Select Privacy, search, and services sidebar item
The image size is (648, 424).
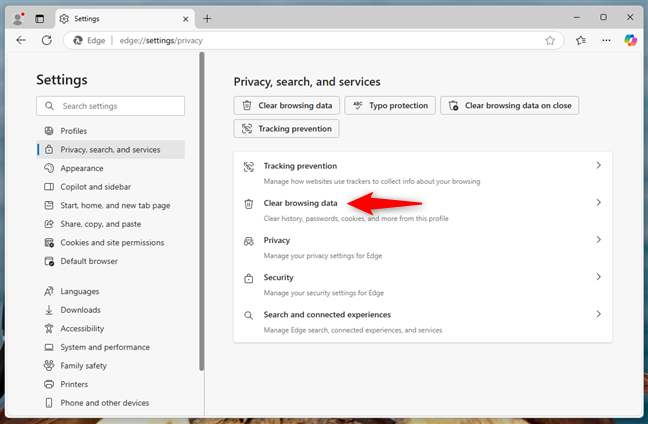pos(110,150)
